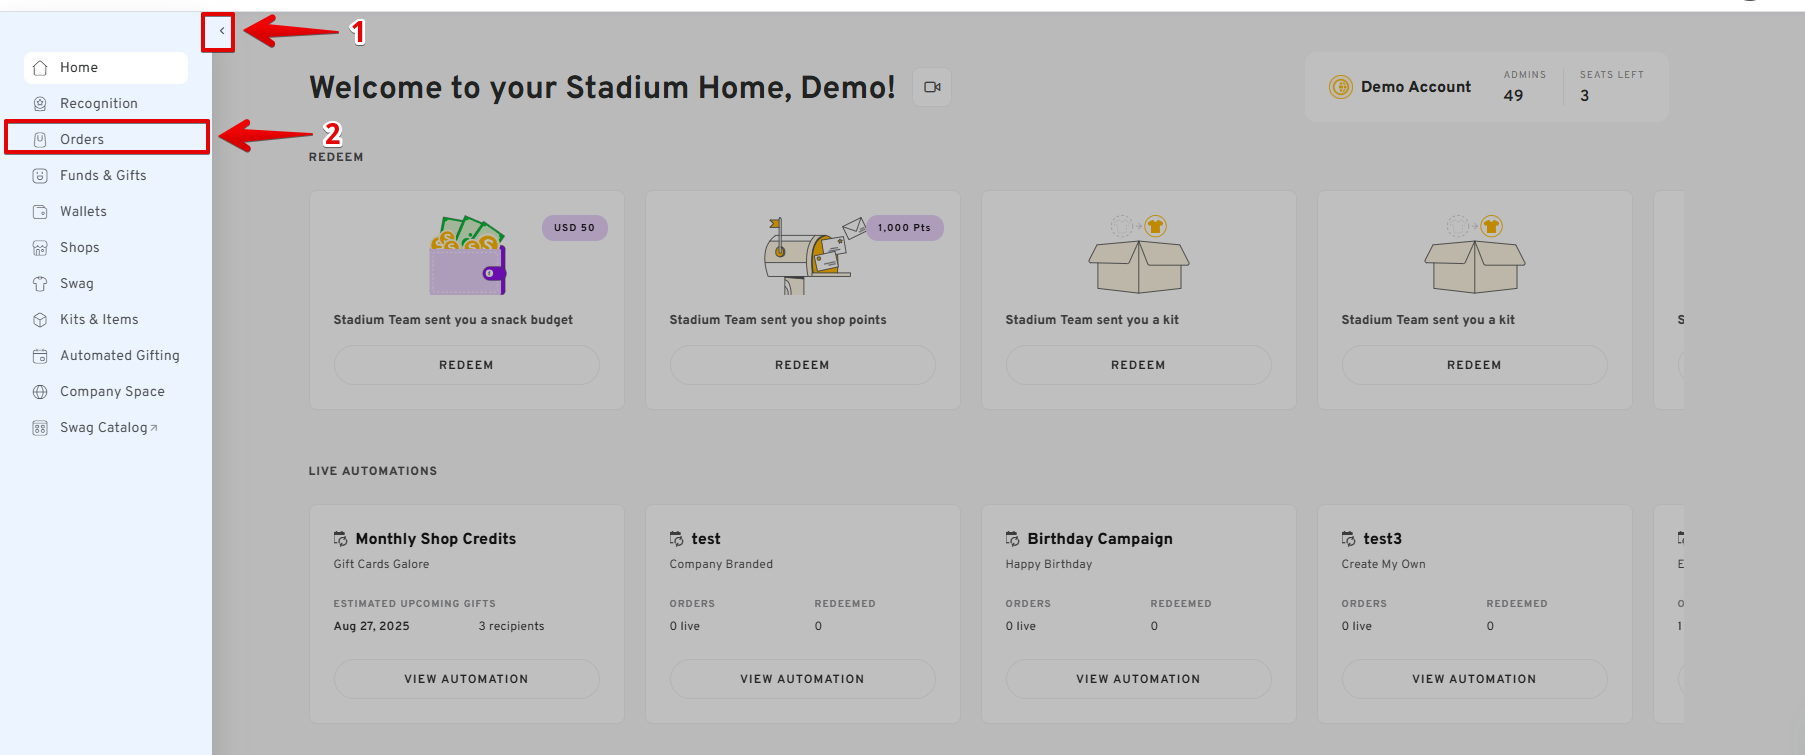View the test3 automation
This screenshot has width=1805, height=755.
coord(1474,679)
